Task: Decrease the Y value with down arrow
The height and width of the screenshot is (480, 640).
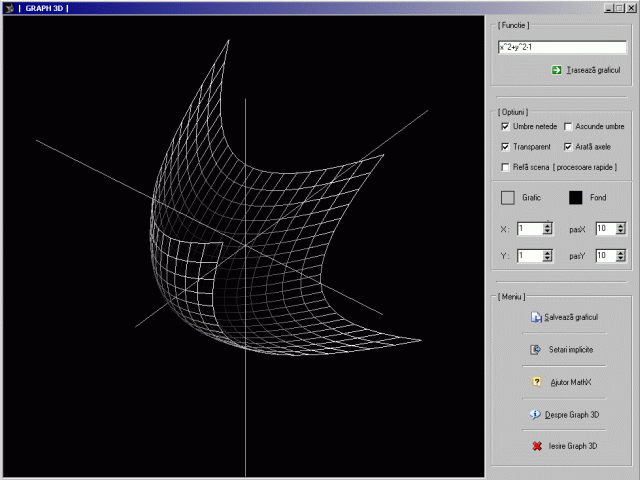Action: pyautogui.click(x=547, y=259)
